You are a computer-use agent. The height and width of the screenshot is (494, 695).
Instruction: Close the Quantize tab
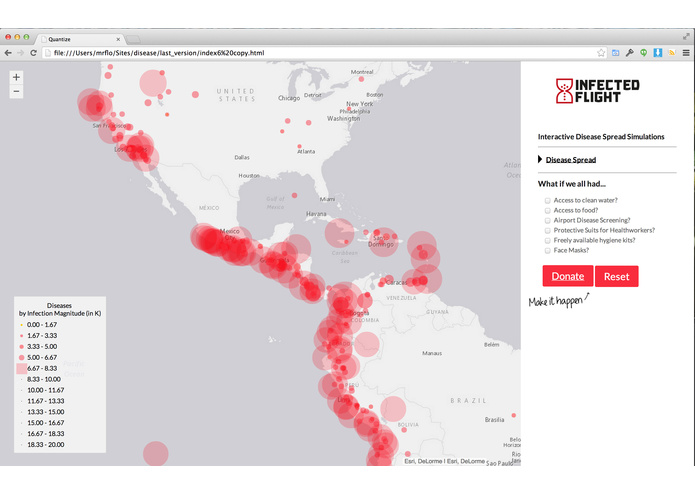118,39
